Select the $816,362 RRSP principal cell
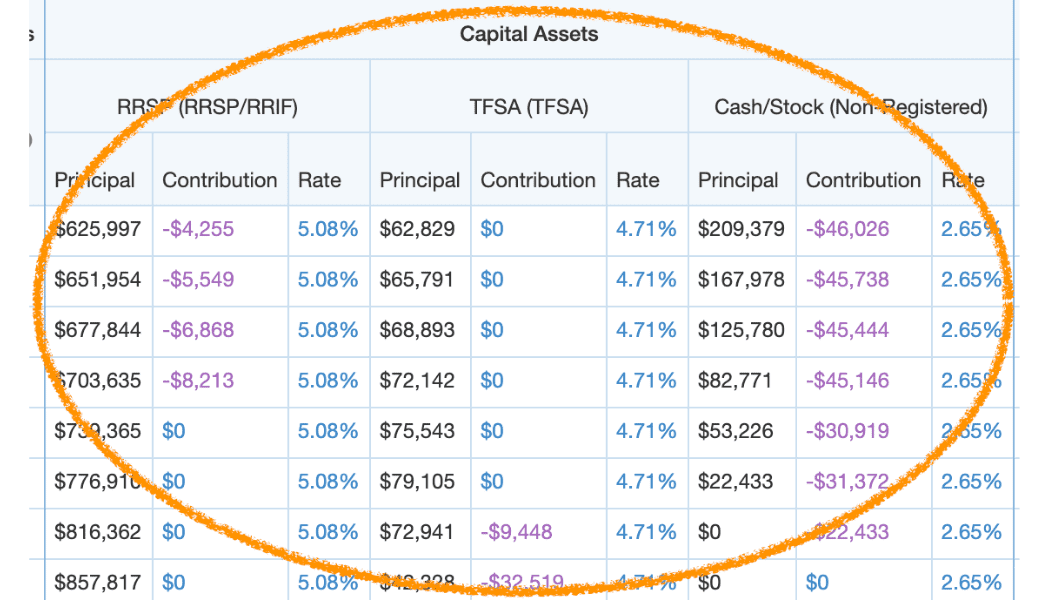Screen dimensions: 1050x600 [x=98, y=532]
